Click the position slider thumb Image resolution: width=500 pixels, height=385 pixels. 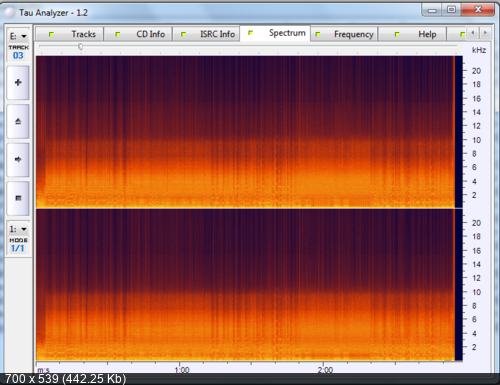point(80,47)
